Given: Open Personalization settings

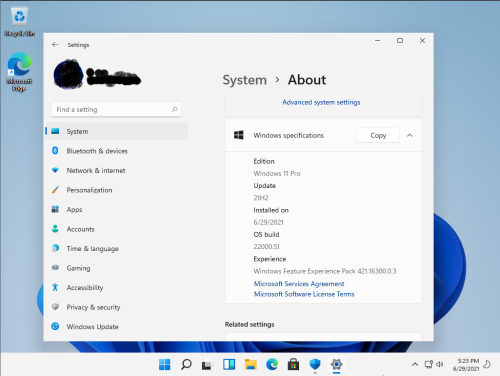Looking at the screenshot, I should click(116, 190).
